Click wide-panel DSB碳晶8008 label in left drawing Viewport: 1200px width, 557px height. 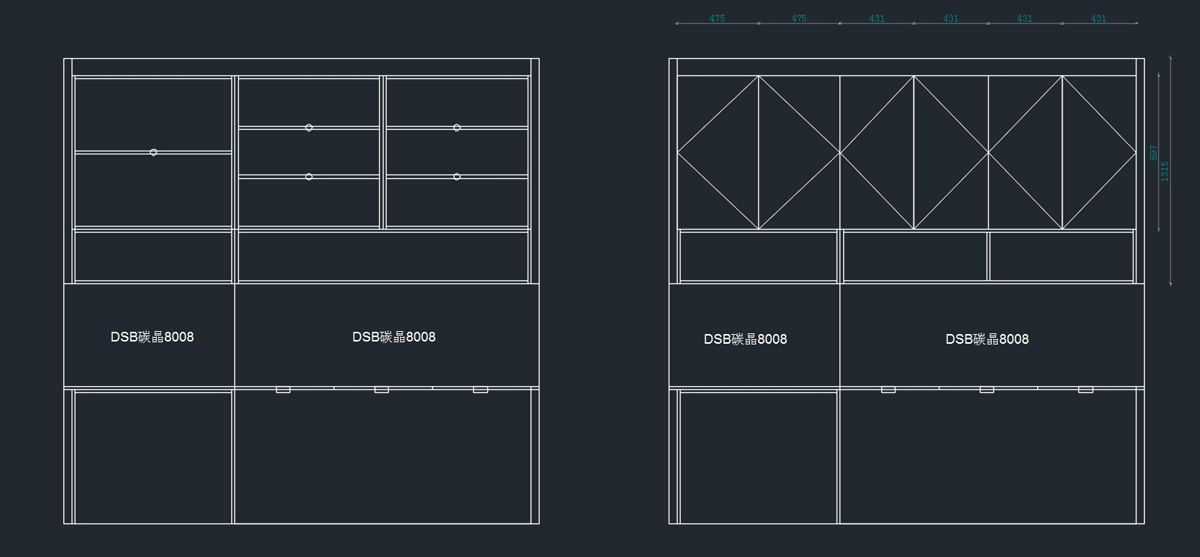click(394, 337)
